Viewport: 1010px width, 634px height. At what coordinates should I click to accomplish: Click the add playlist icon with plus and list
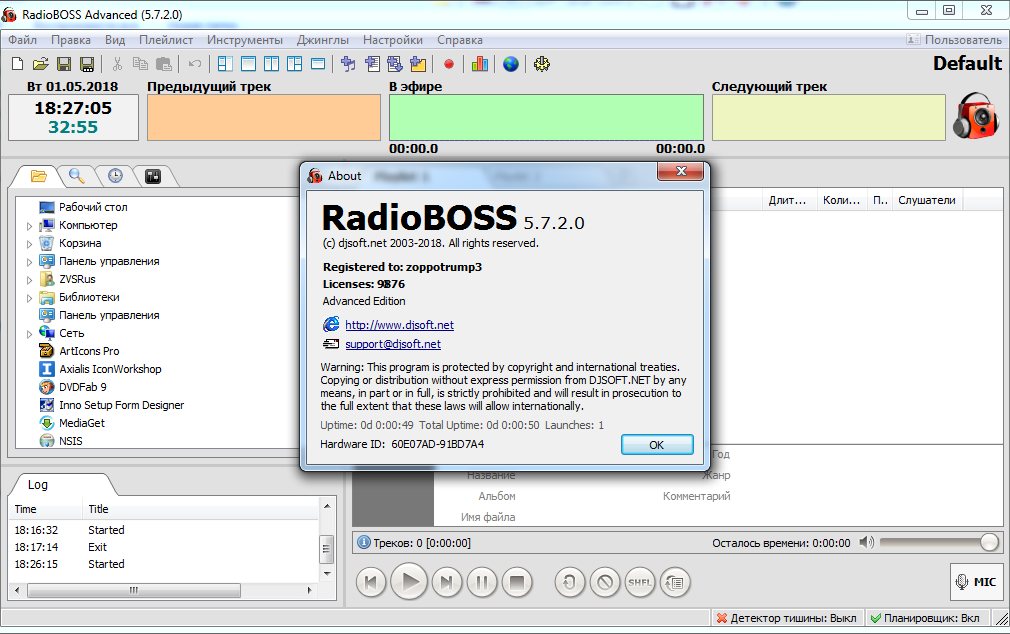coord(372,64)
